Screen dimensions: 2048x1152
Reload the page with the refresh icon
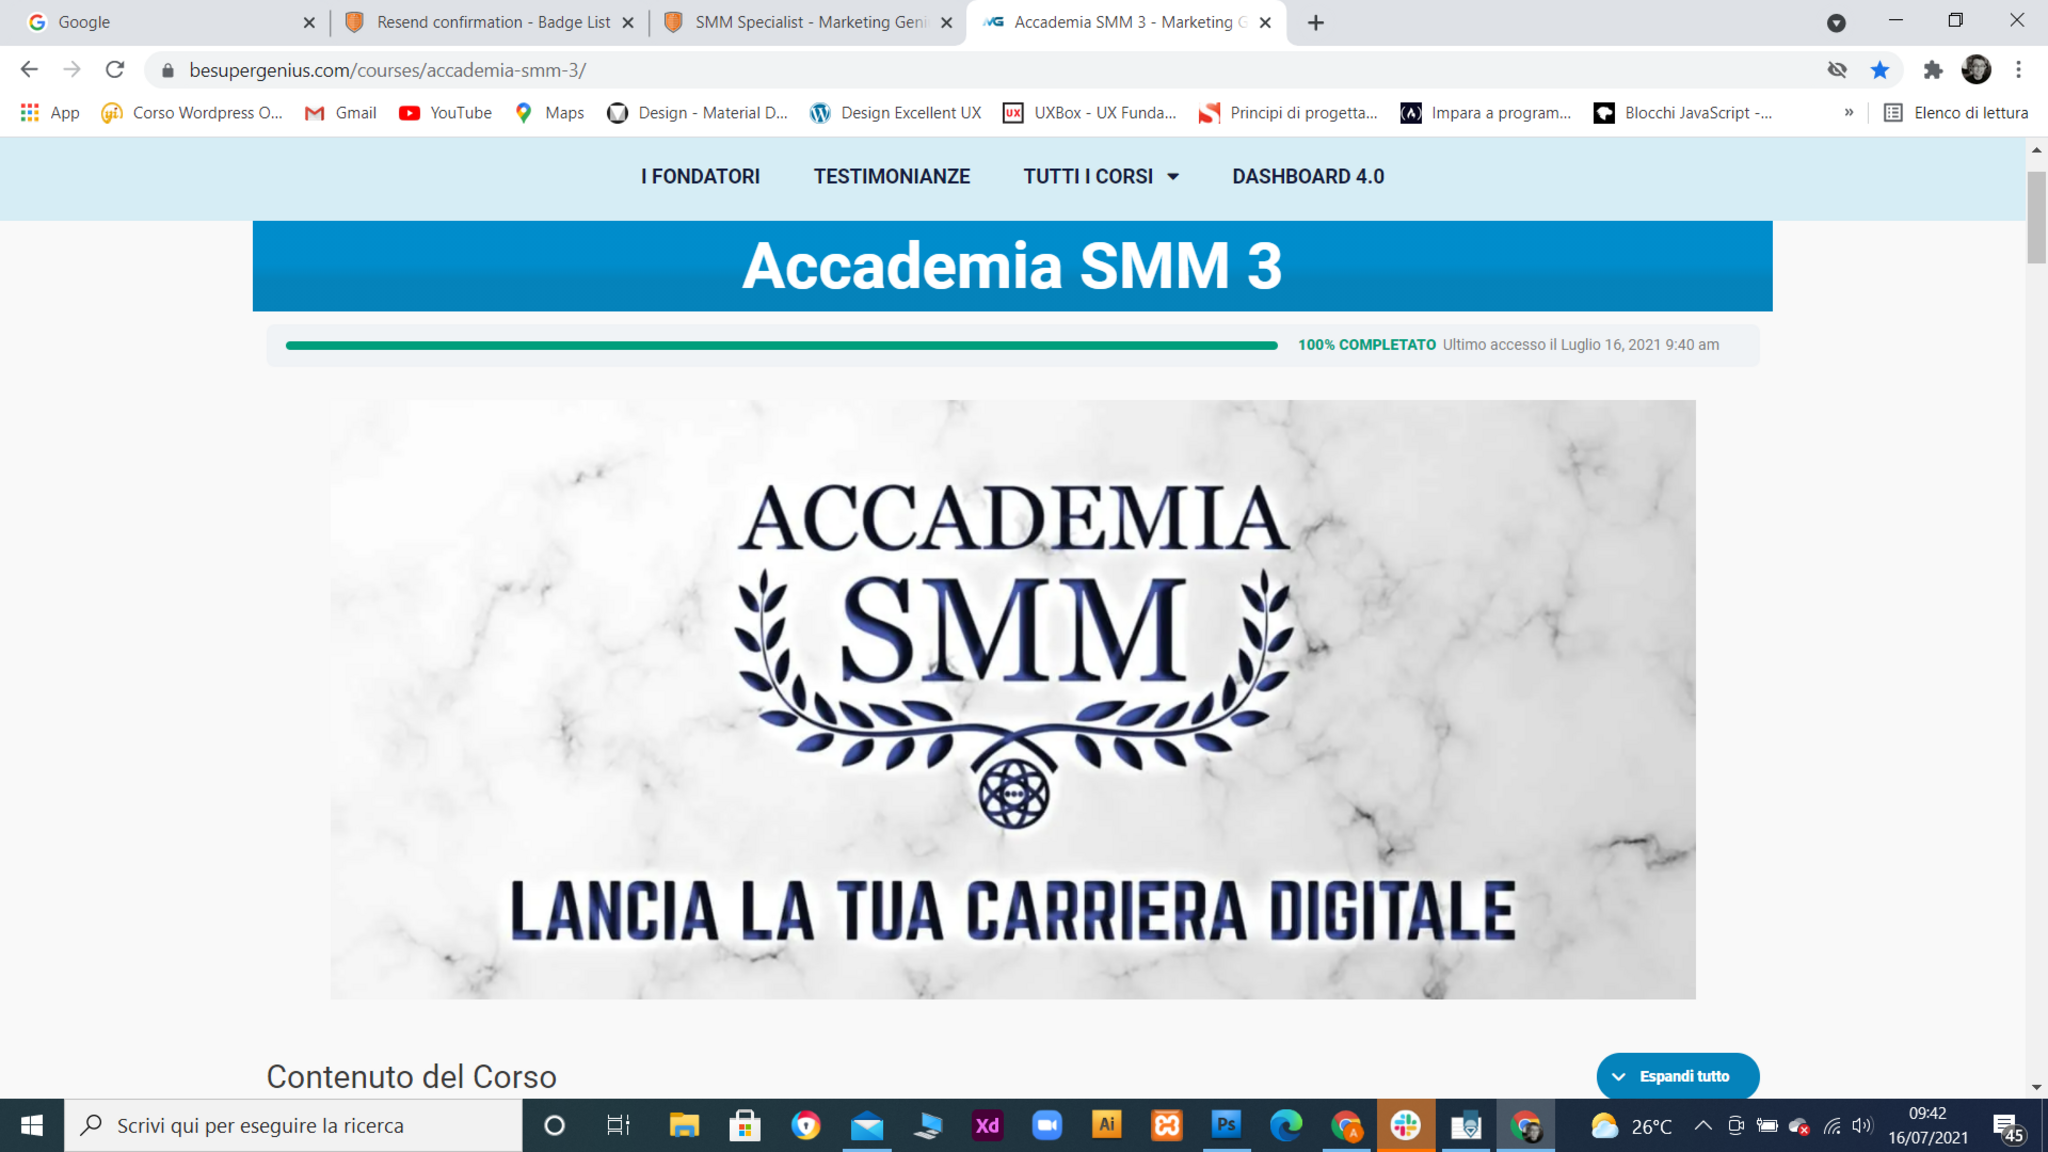[x=115, y=70]
